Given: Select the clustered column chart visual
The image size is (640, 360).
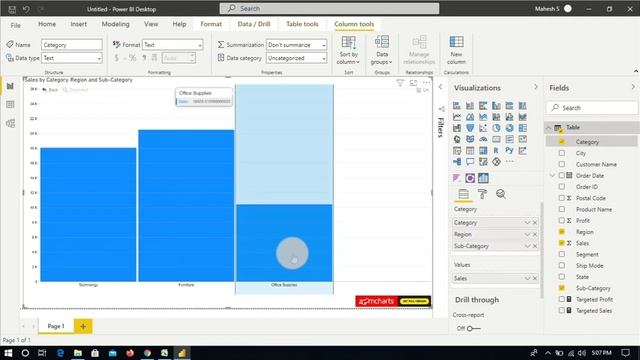Looking at the screenshot, I should 496,106.
